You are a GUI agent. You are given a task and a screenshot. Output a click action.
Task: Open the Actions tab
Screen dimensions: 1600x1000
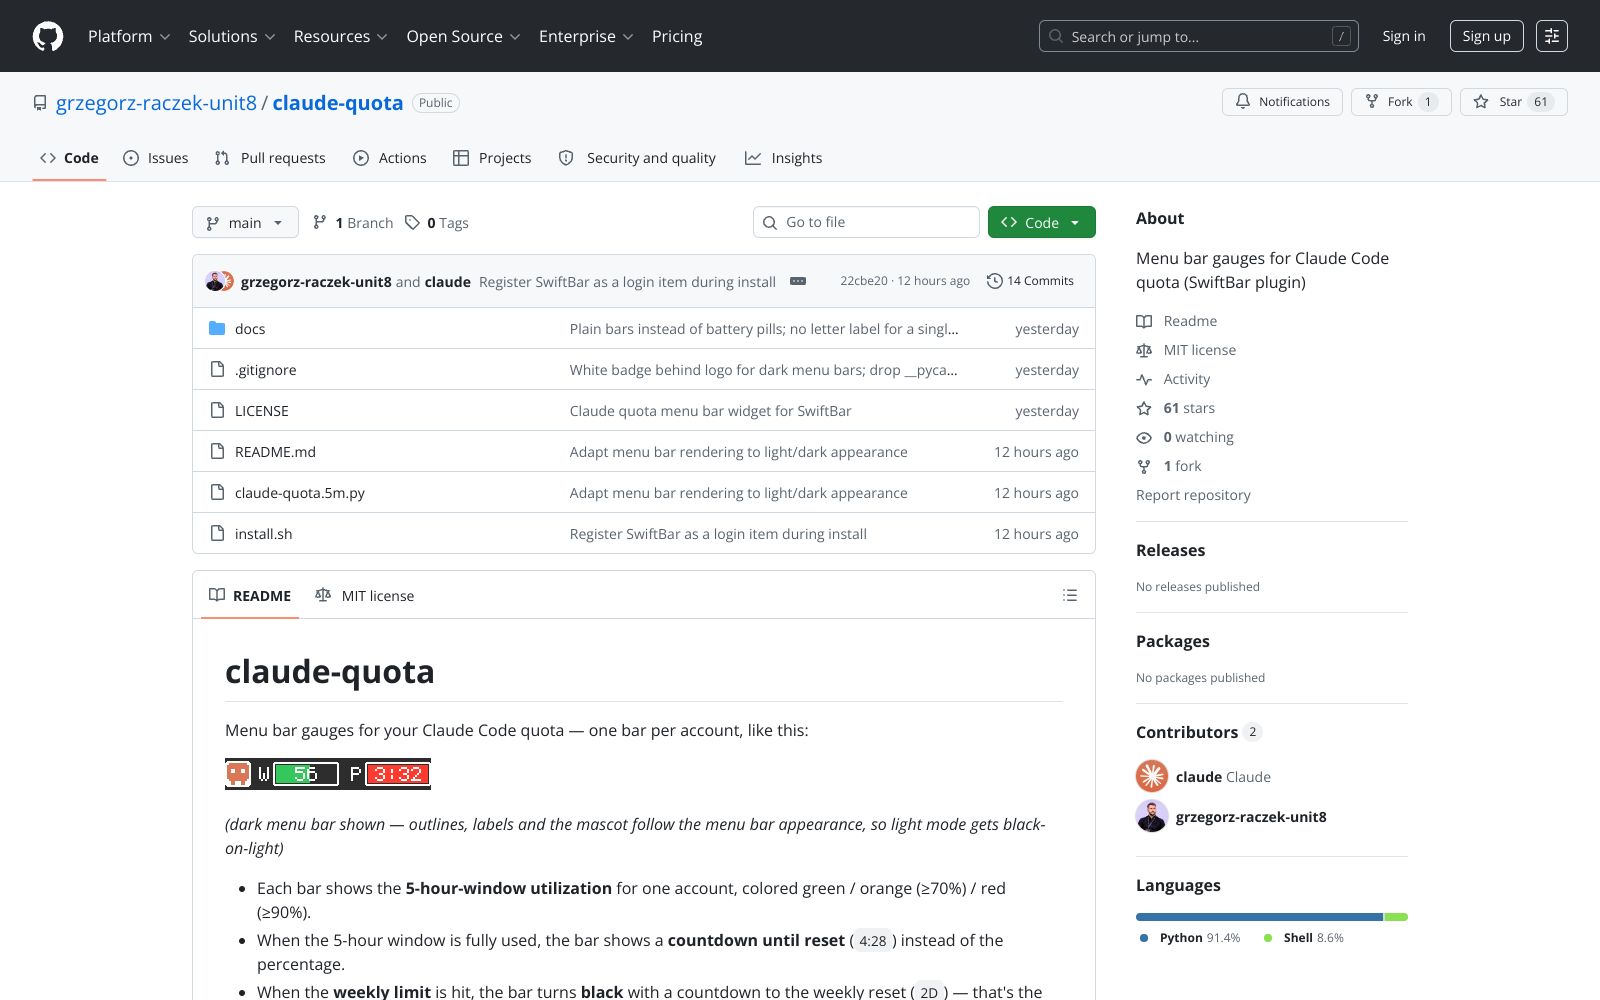(390, 158)
